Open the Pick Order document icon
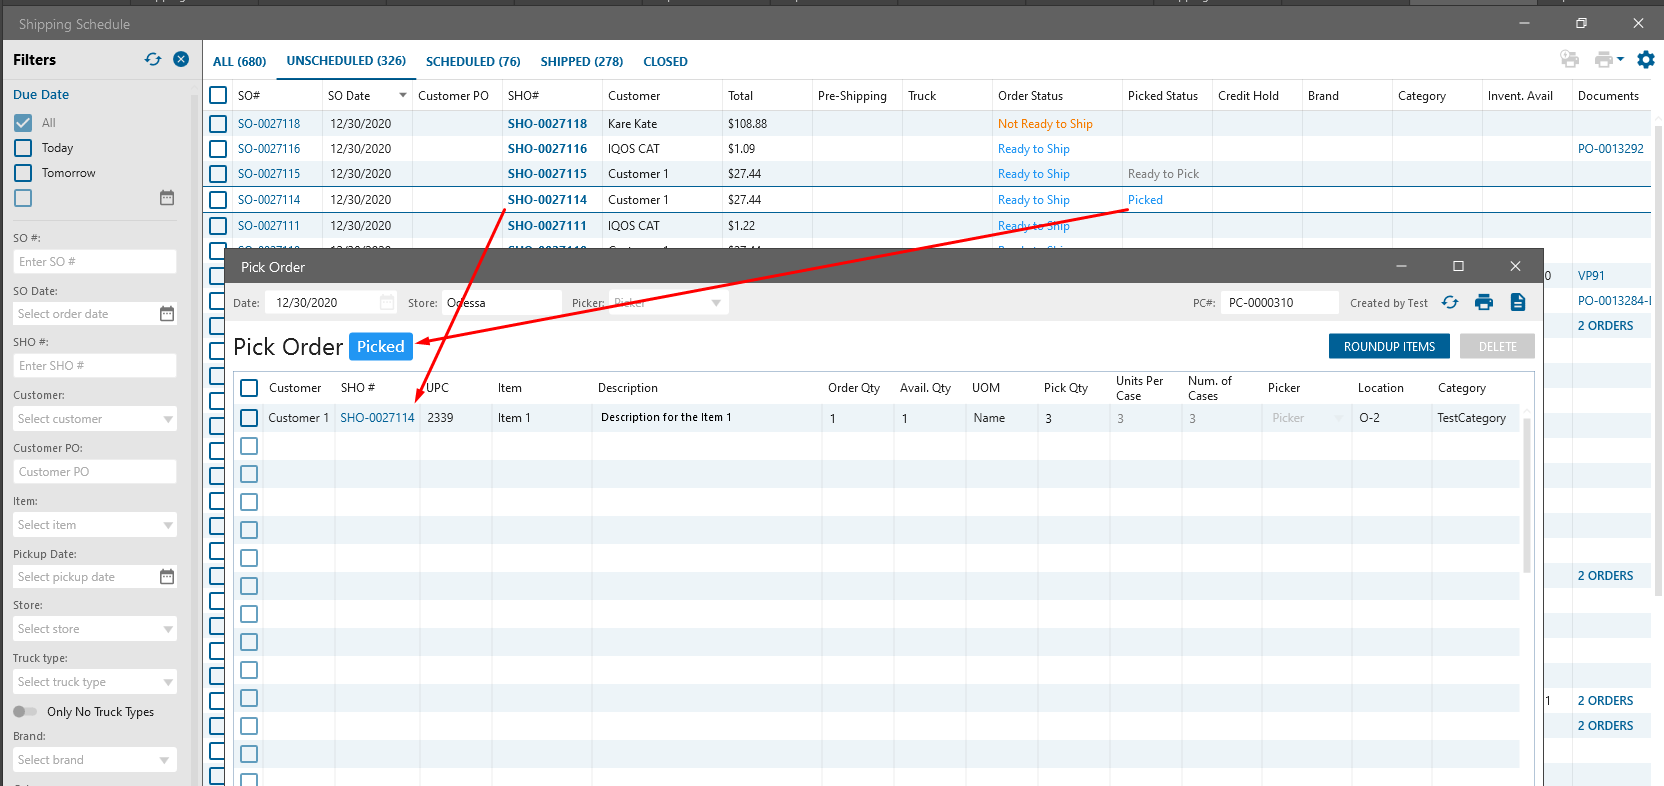Viewport: 1664px width, 786px height. (x=1517, y=303)
